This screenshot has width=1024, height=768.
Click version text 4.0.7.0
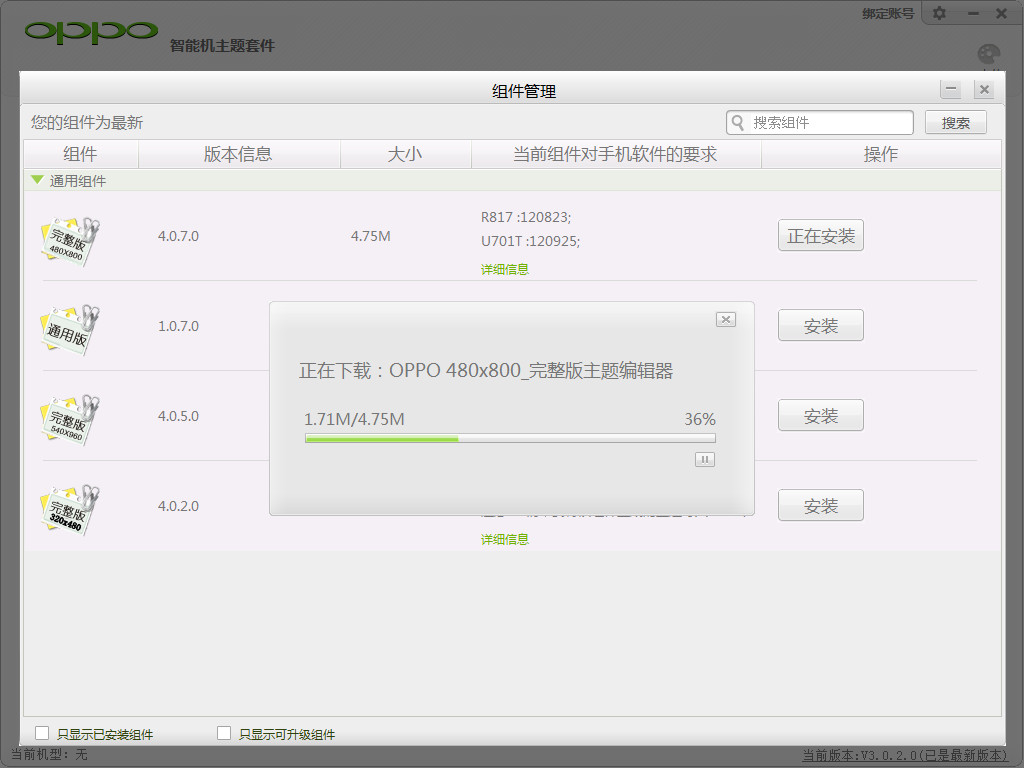click(x=178, y=236)
